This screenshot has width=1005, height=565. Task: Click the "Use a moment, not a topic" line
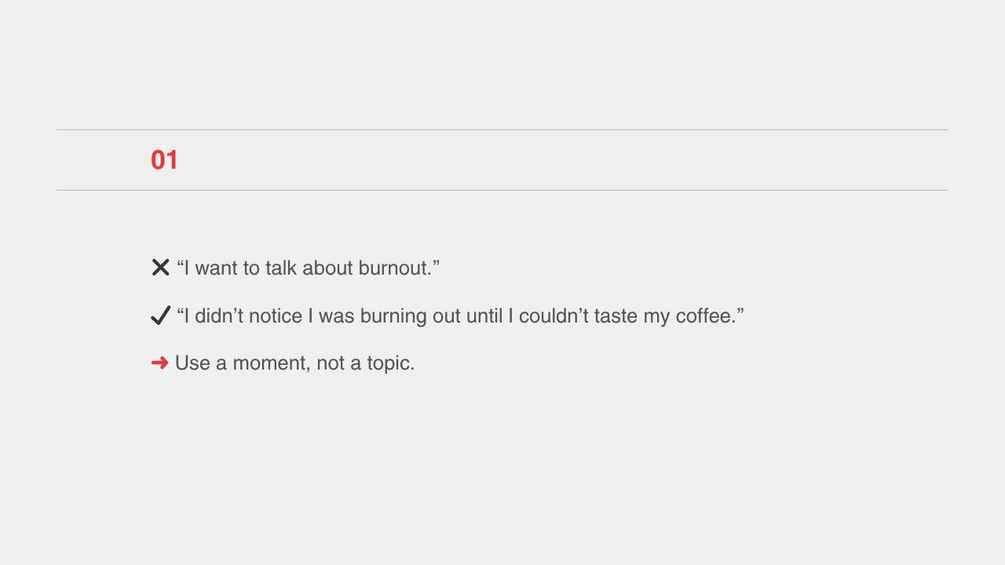tap(294, 363)
